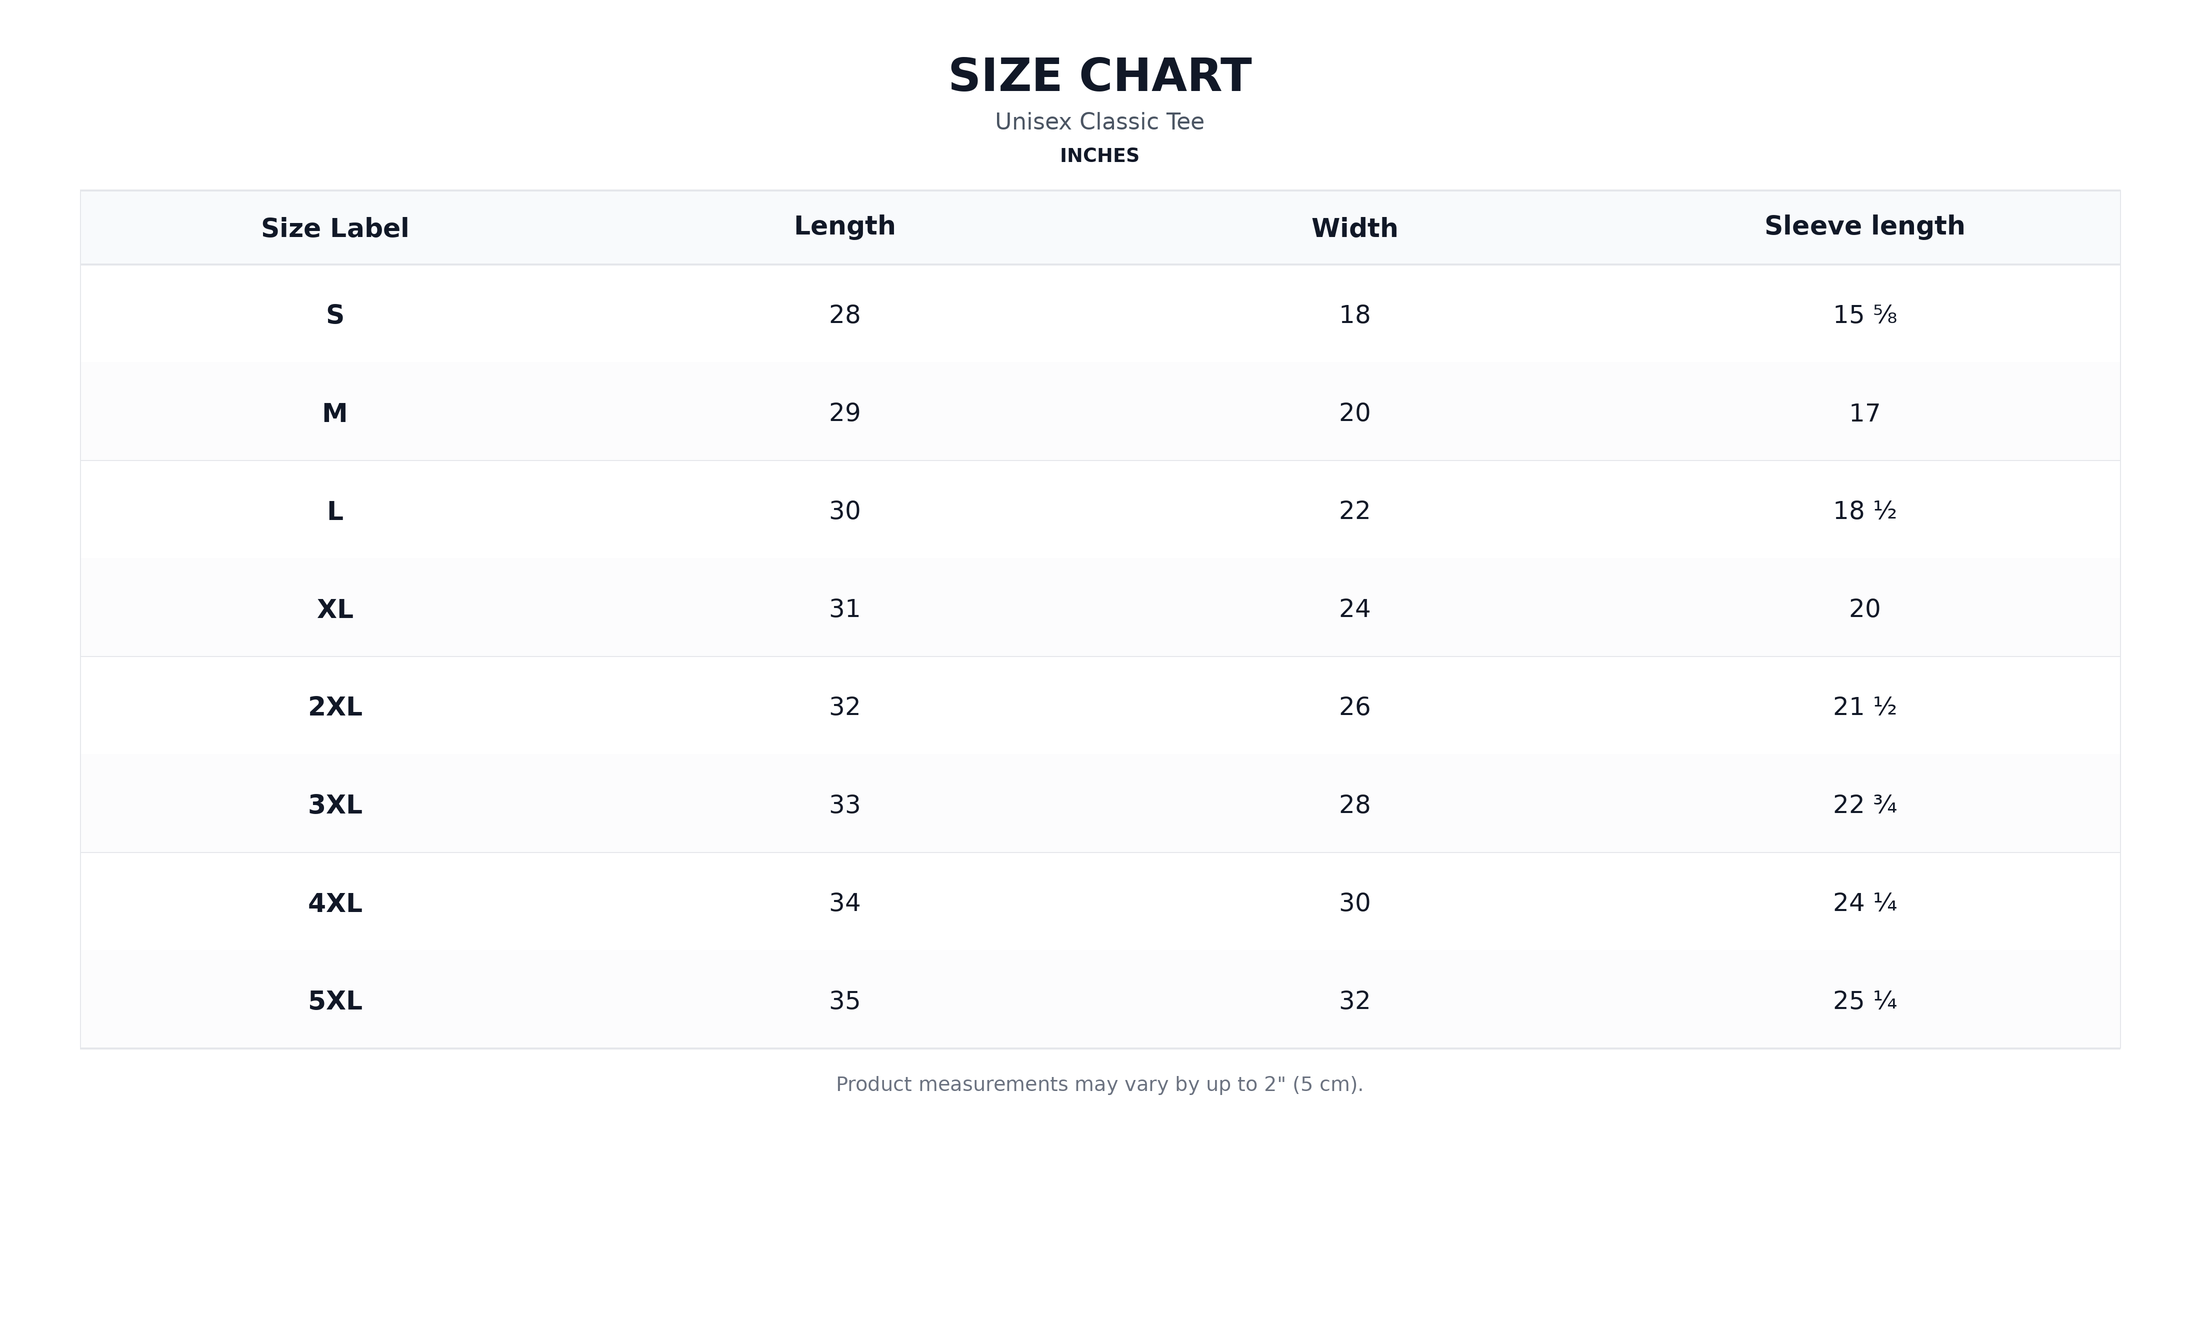Click the 22 ¾ sleeve length cell
2200x1320 pixels.
coord(1864,805)
